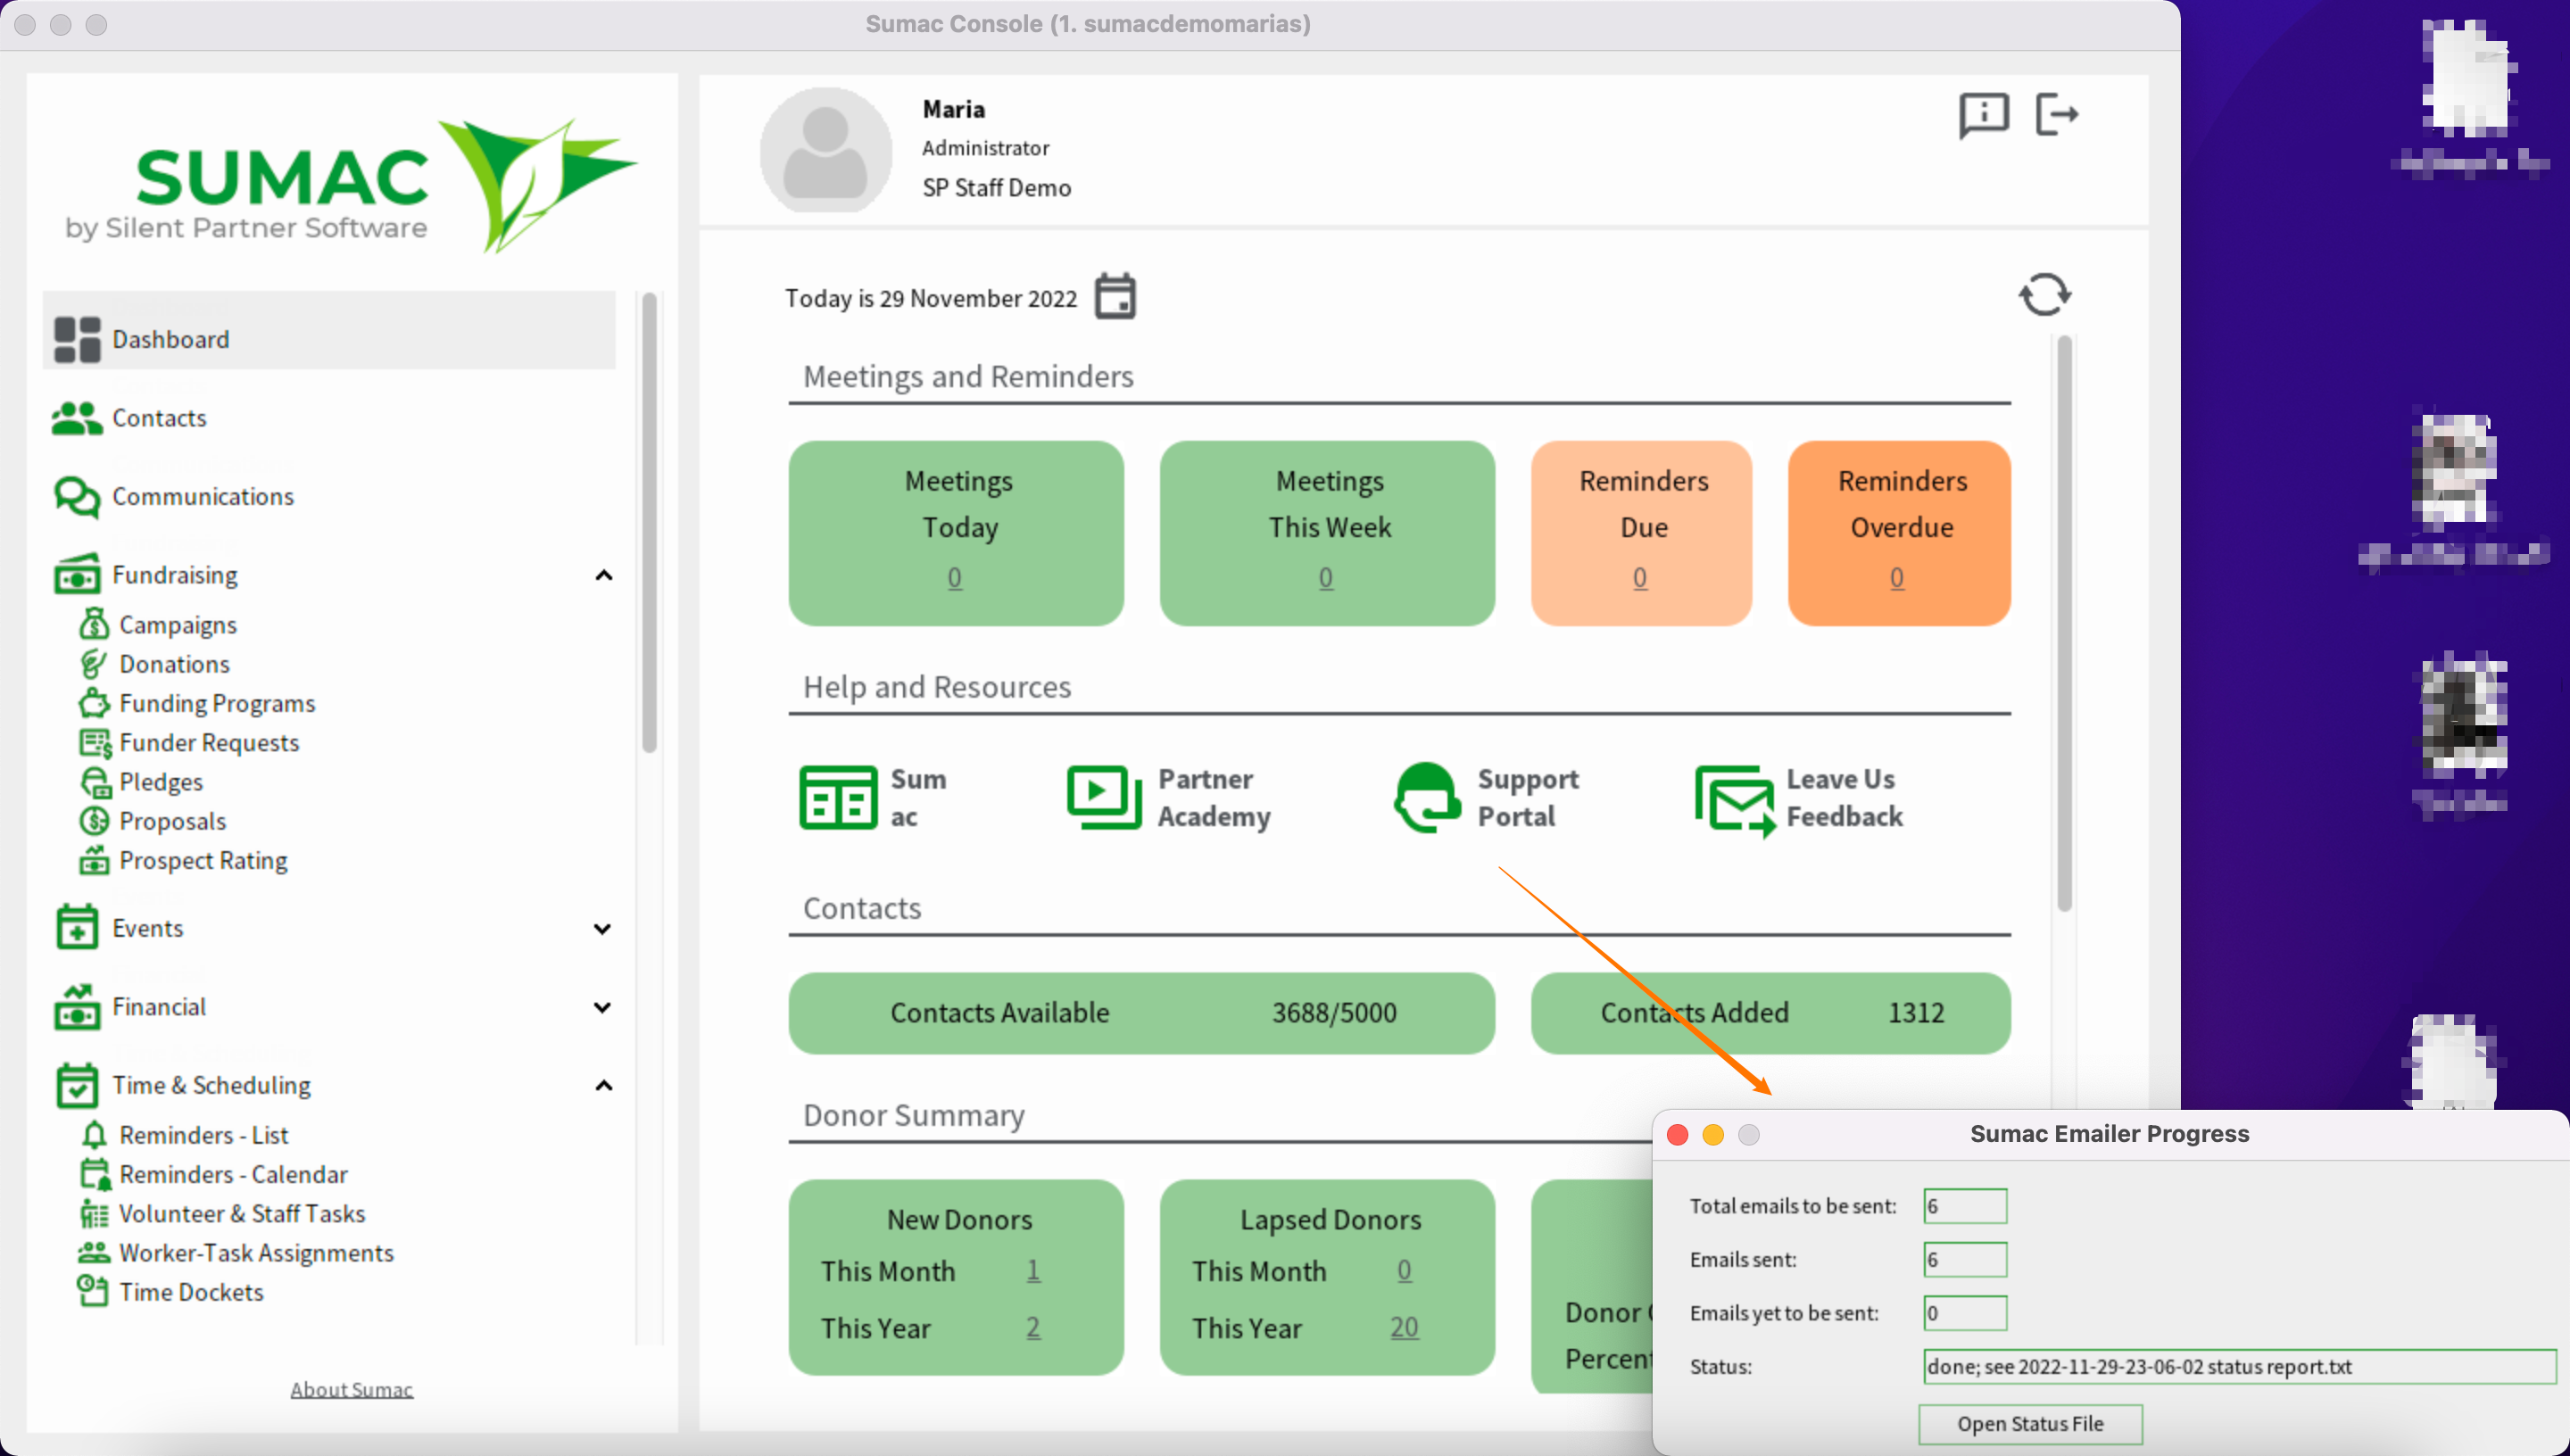Click the Status field in Emailer Progress
Viewport: 2570px width, 1456px height.
2240,1367
